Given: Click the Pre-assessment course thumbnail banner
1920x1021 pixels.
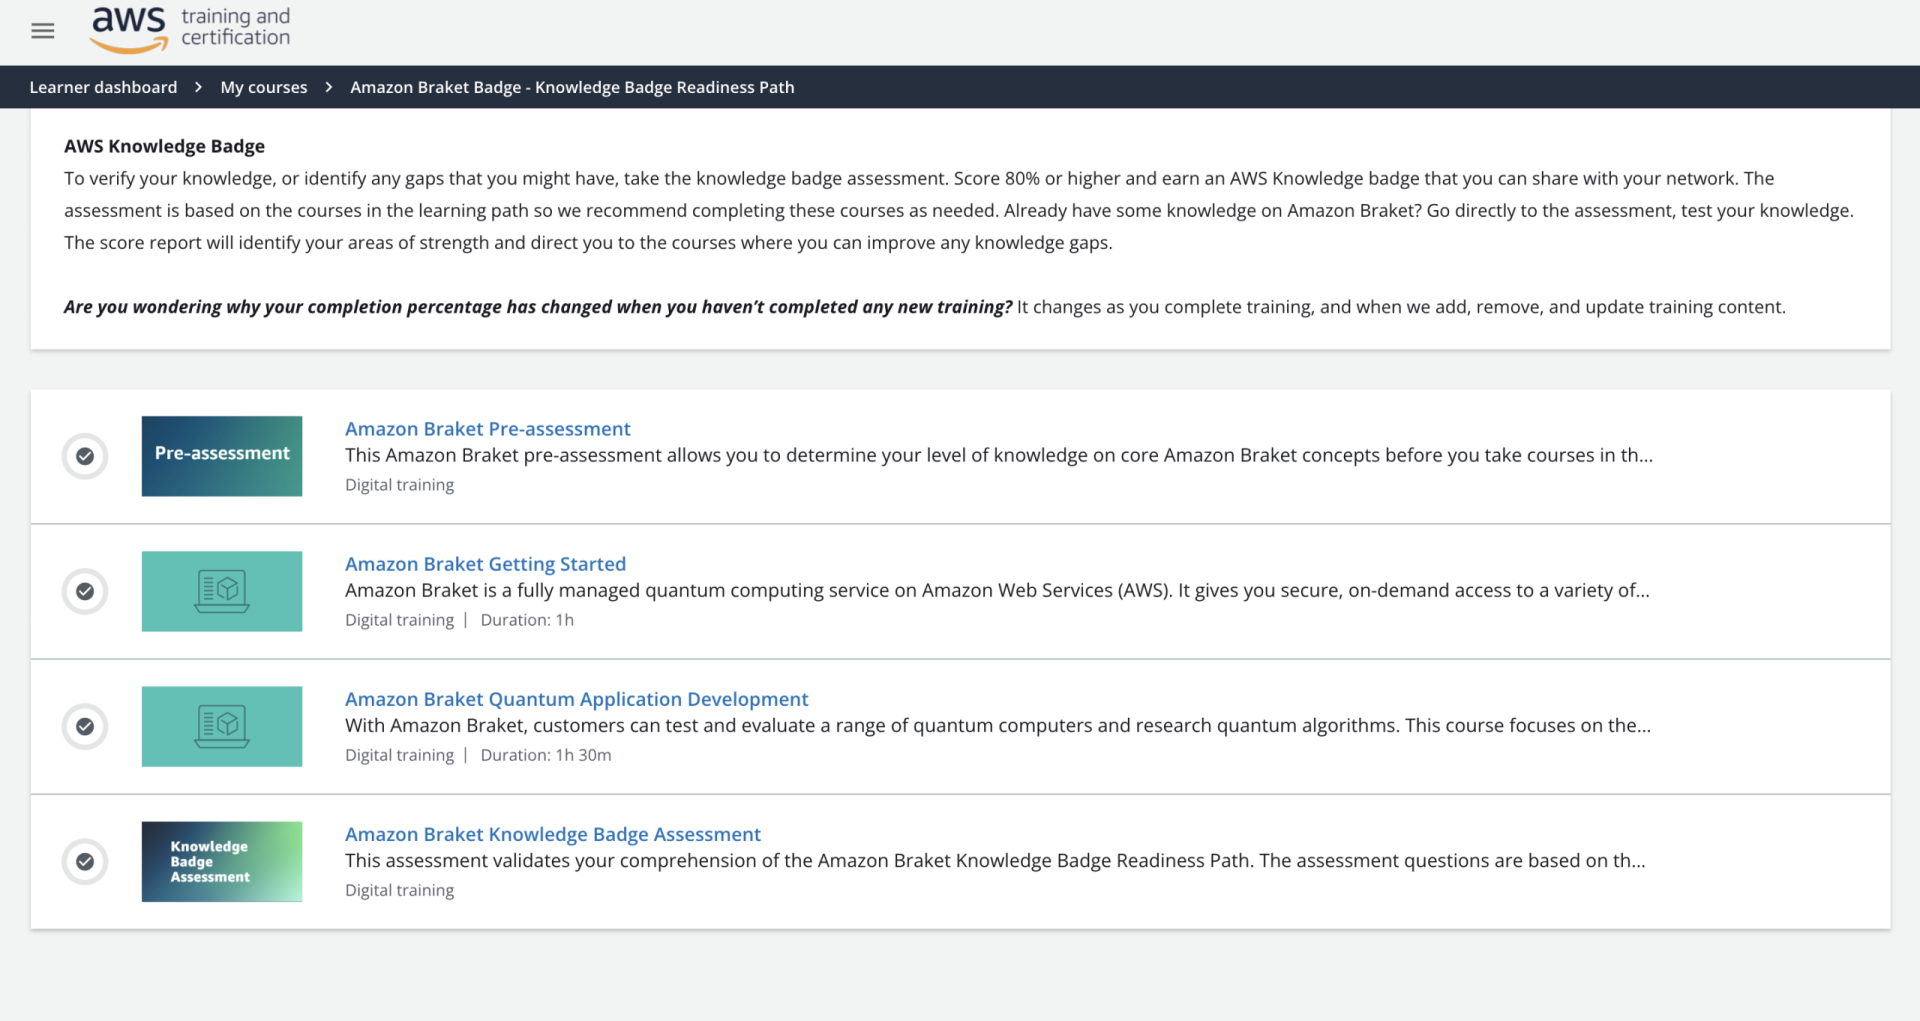Looking at the screenshot, I should [x=221, y=455].
